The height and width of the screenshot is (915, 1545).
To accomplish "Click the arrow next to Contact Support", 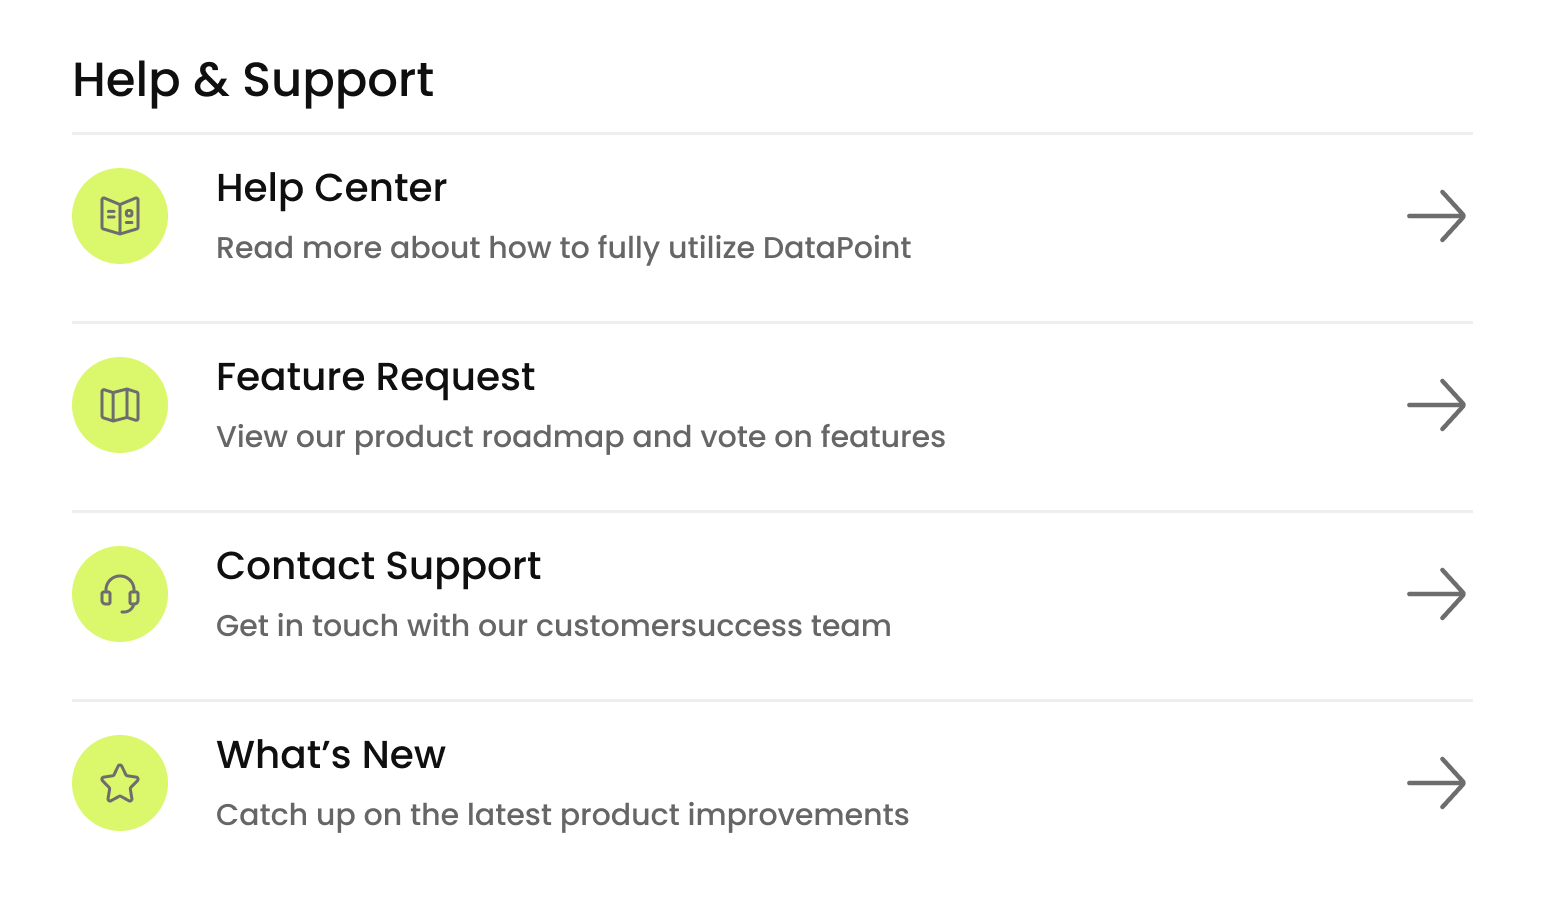I will (x=1437, y=594).
